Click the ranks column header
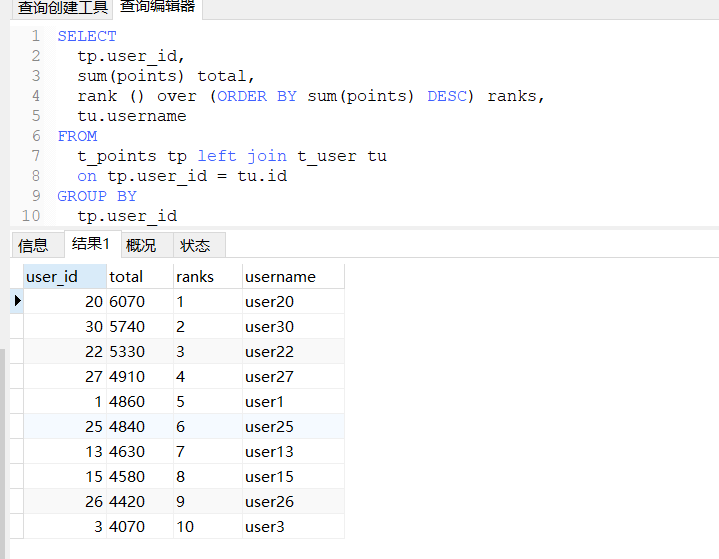This screenshot has height=559, width=719. click(x=208, y=277)
